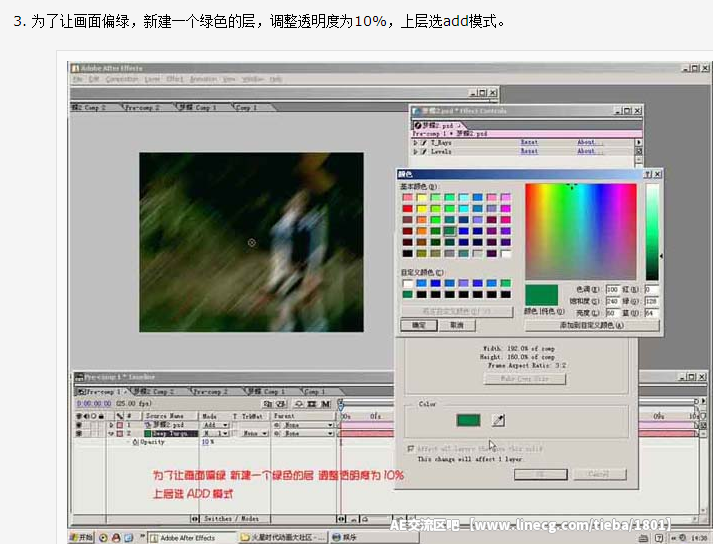
Task: Open the Add blending mode dropdown for layer 1
Action: coord(215,425)
